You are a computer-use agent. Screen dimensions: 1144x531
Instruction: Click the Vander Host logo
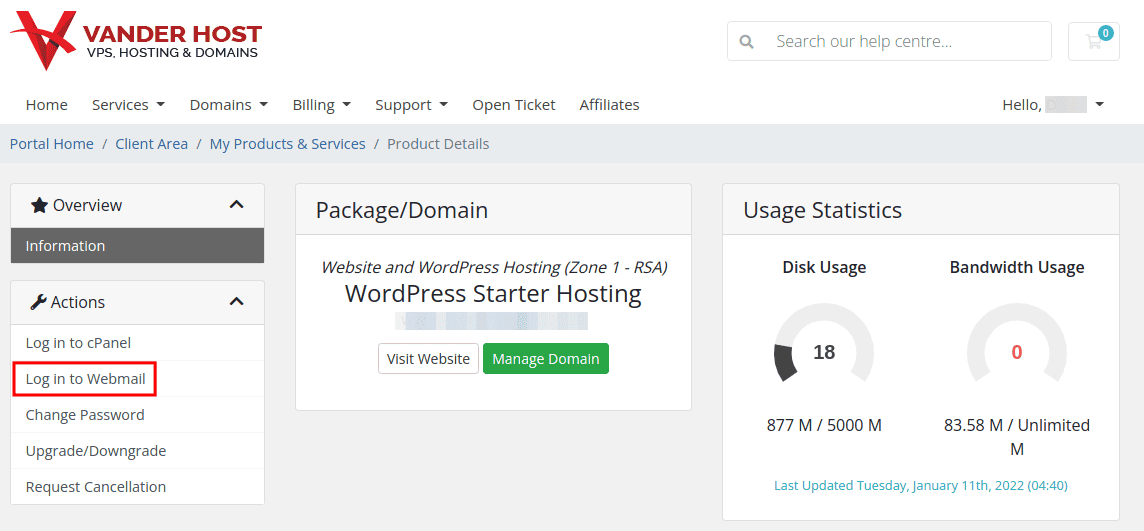(x=136, y=40)
